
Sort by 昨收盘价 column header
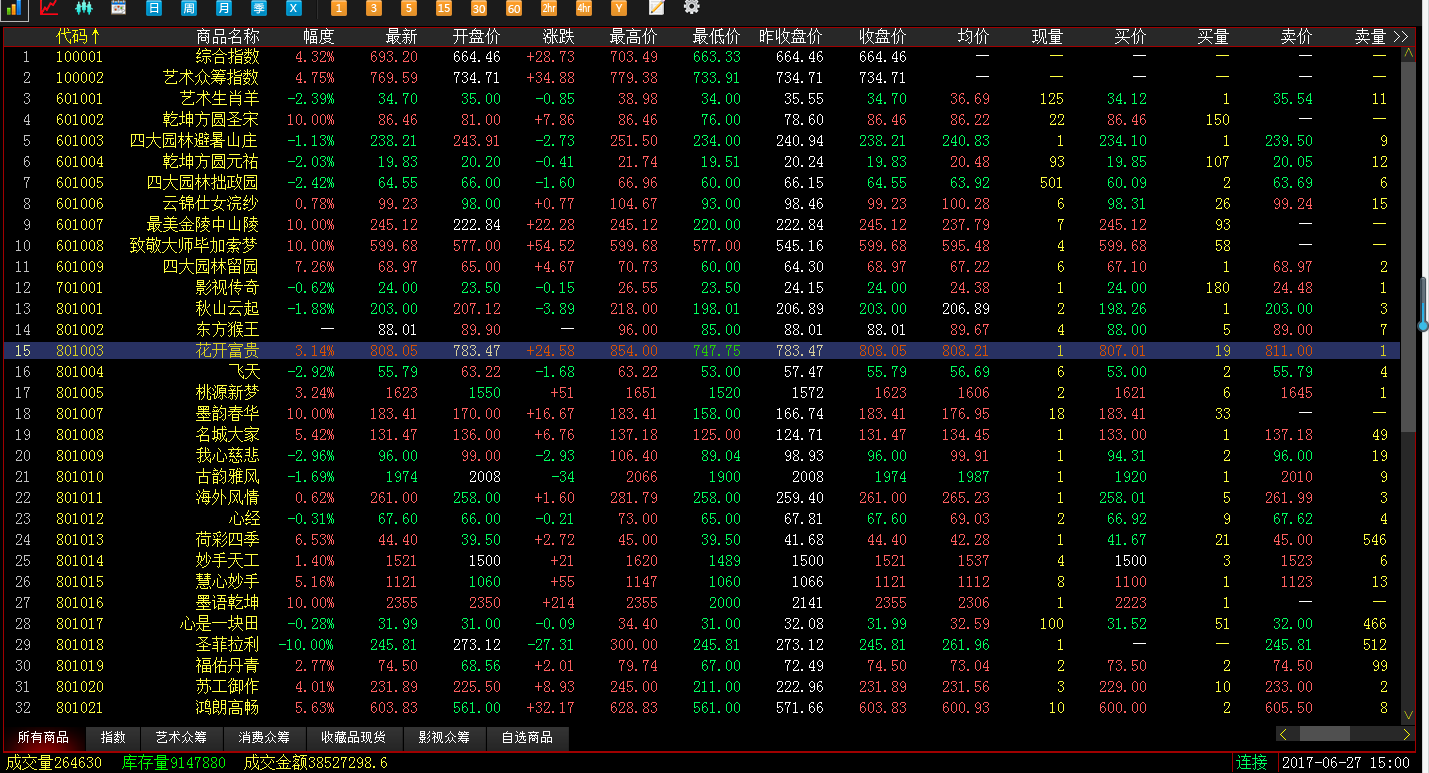(791, 36)
